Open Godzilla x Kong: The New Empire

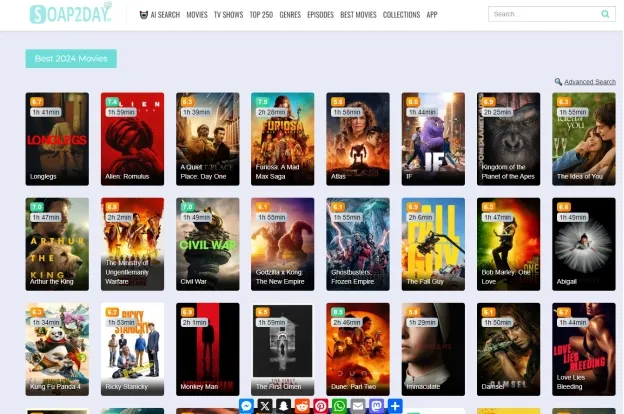tap(283, 244)
